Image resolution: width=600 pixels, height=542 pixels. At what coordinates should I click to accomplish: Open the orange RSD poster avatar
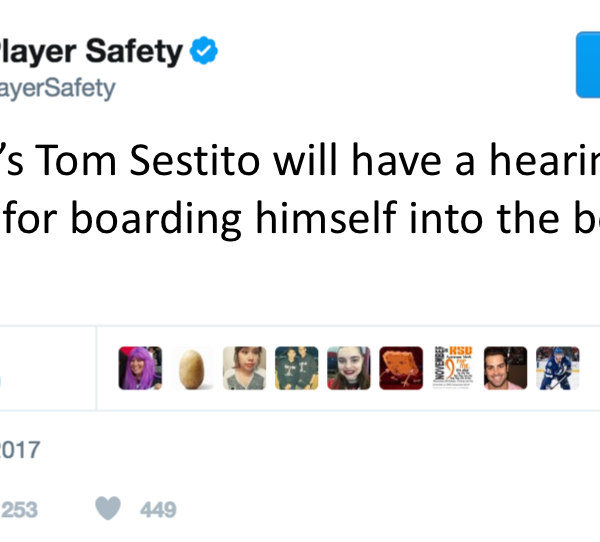click(x=452, y=368)
